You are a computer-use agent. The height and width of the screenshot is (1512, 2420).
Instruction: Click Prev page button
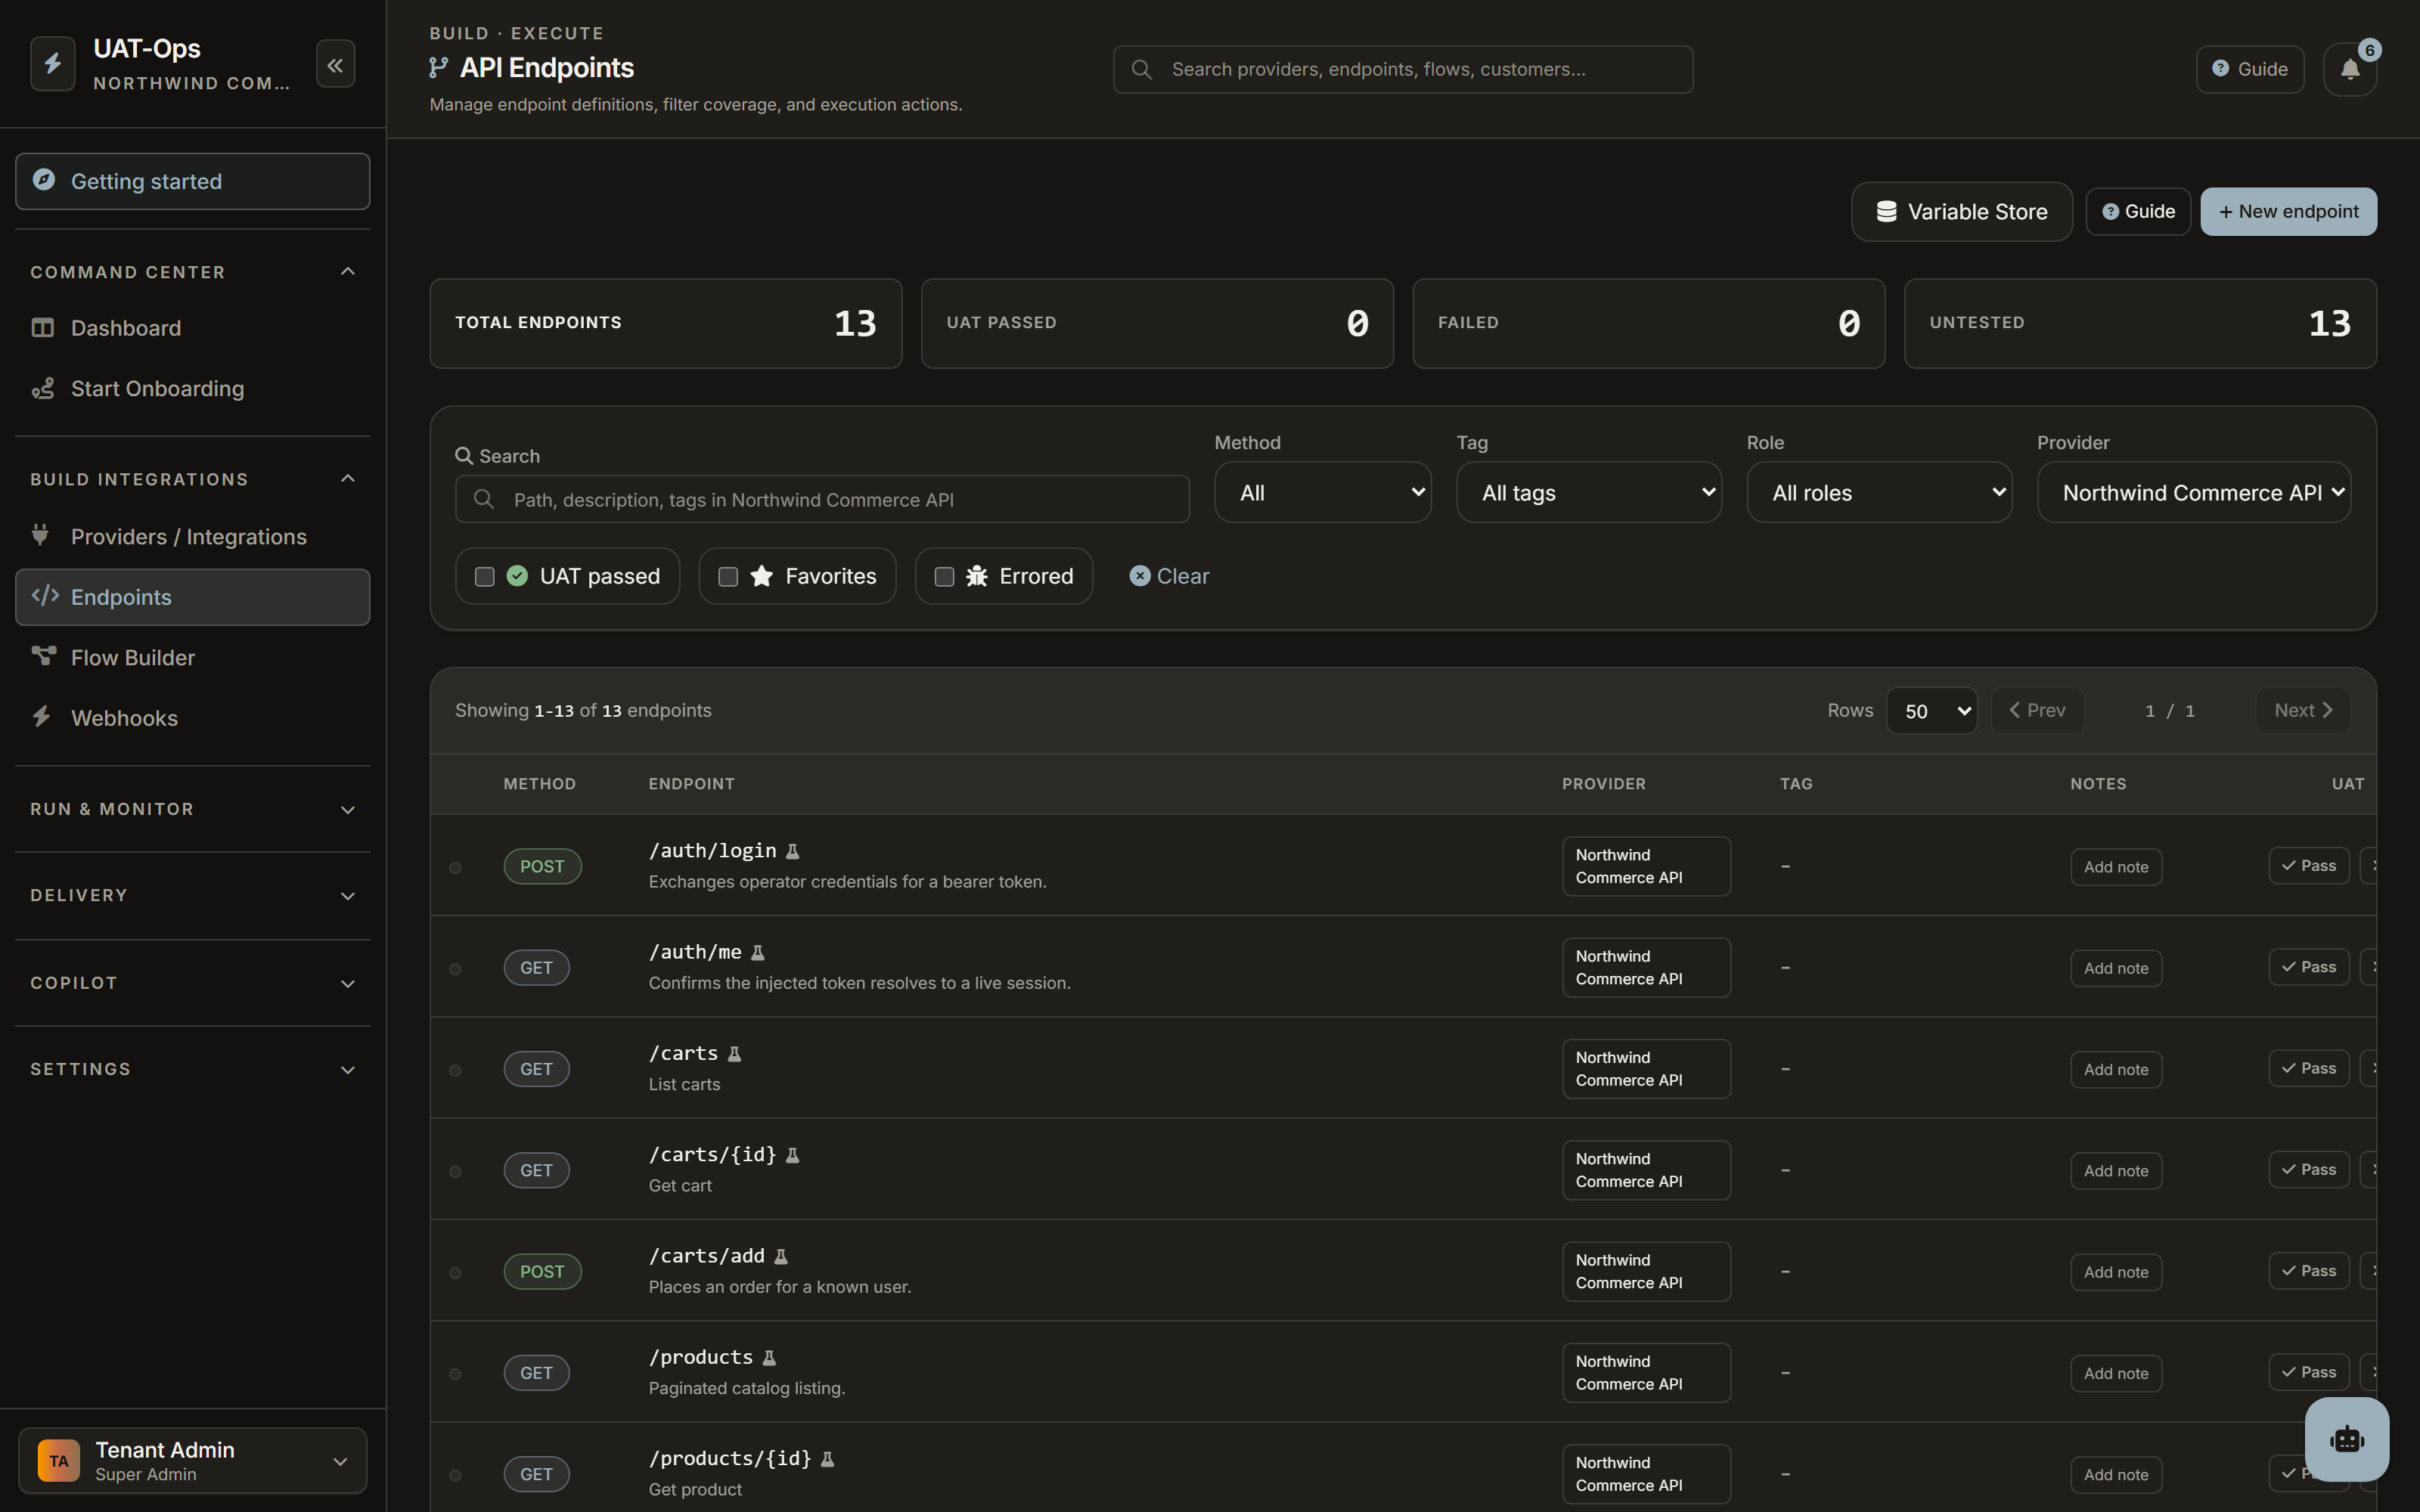click(x=2037, y=710)
